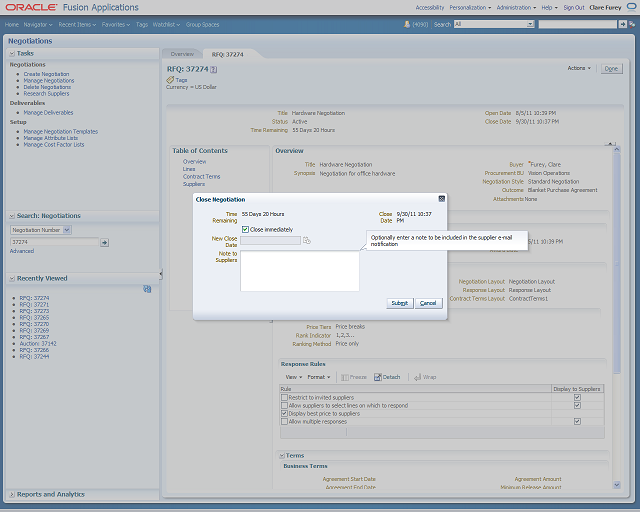Viewport: 640px width, 512px height.
Task: Check Allow multiple responses rule
Action: pos(284,421)
